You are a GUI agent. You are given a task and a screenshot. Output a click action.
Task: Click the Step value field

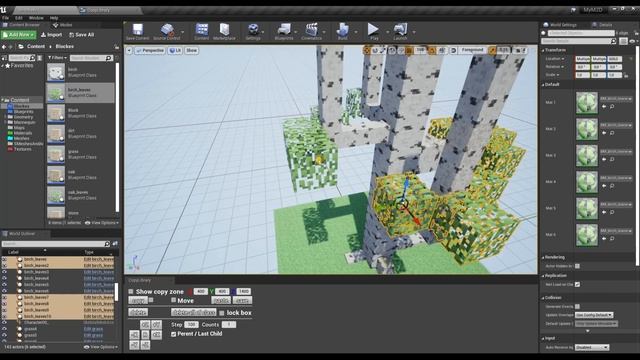(x=191, y=324)
